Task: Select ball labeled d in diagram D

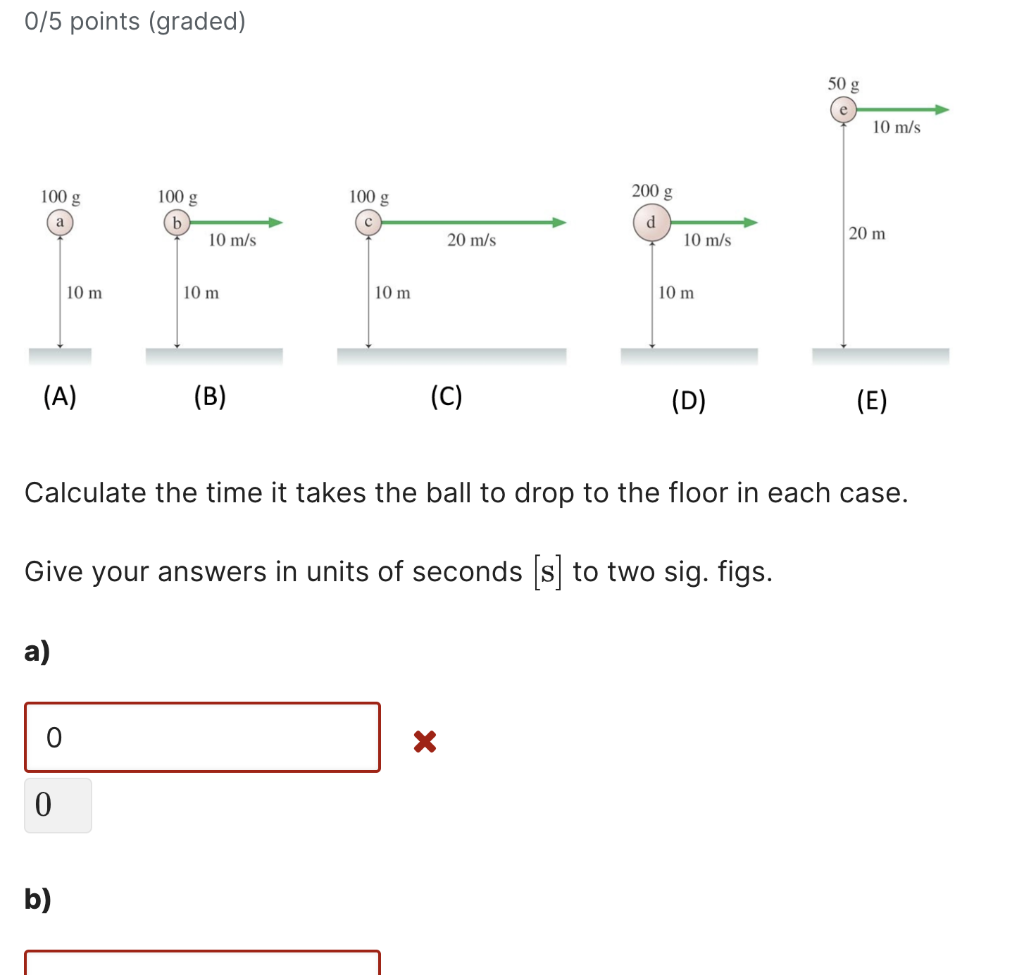Action: (x=652, y=222)
